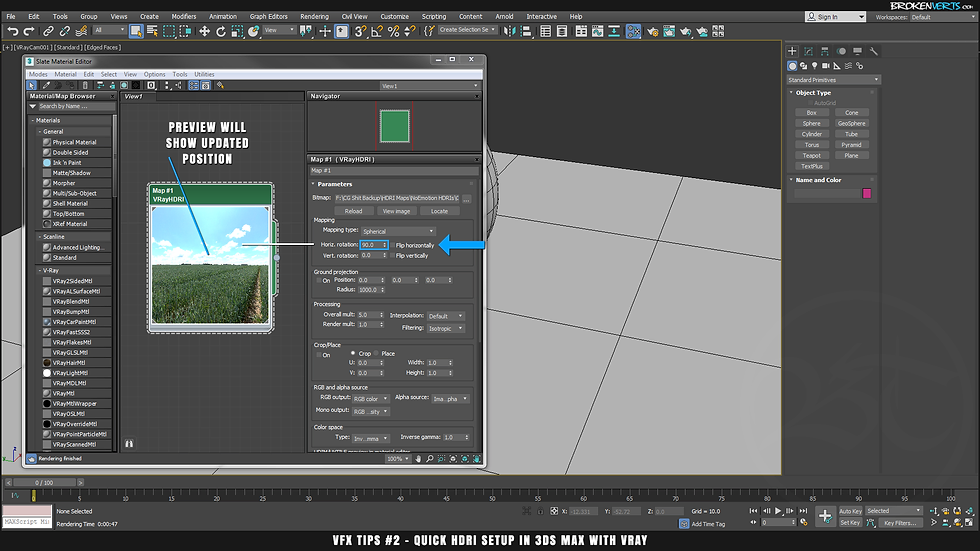This screenshot has height=551, width=980.
Task: Click the Slate editor pan hand icon
Action: (418, 459)
